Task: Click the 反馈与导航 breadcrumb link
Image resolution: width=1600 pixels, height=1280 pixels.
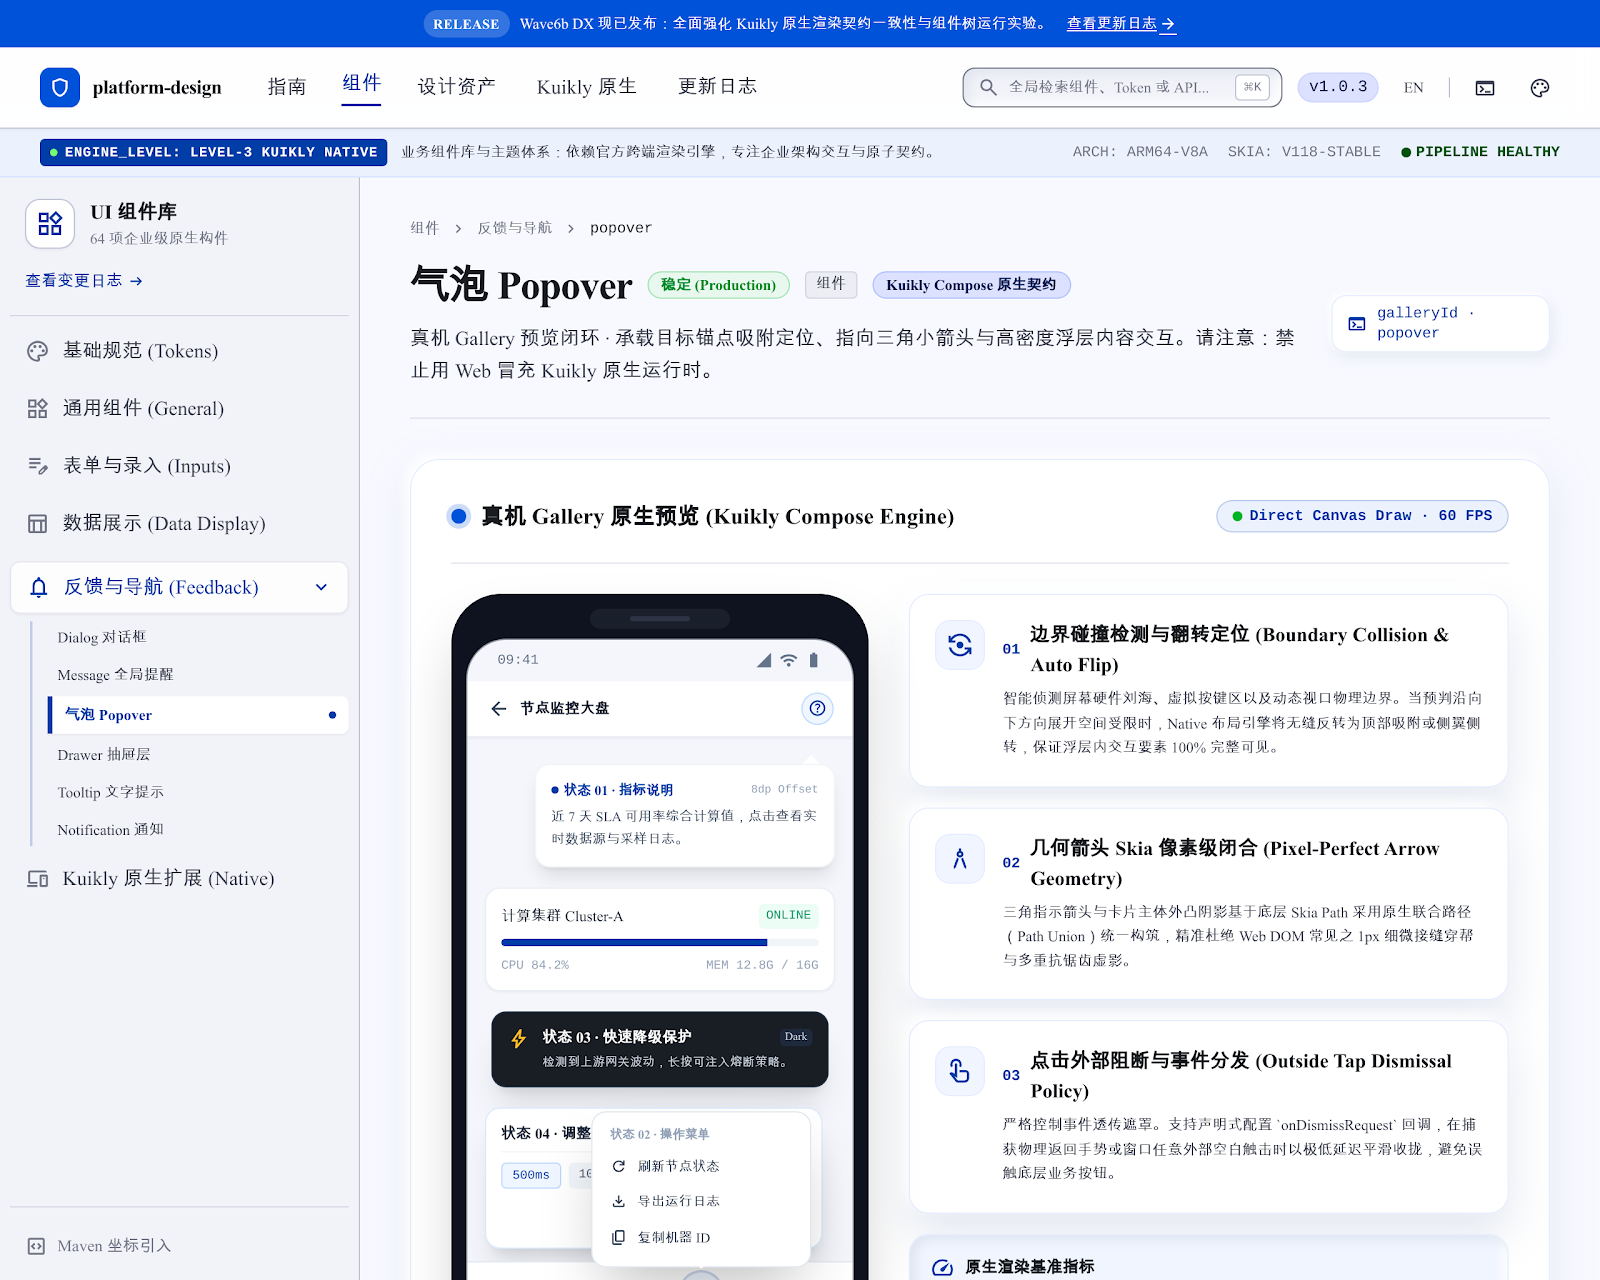Action: (x=514, y=228)
